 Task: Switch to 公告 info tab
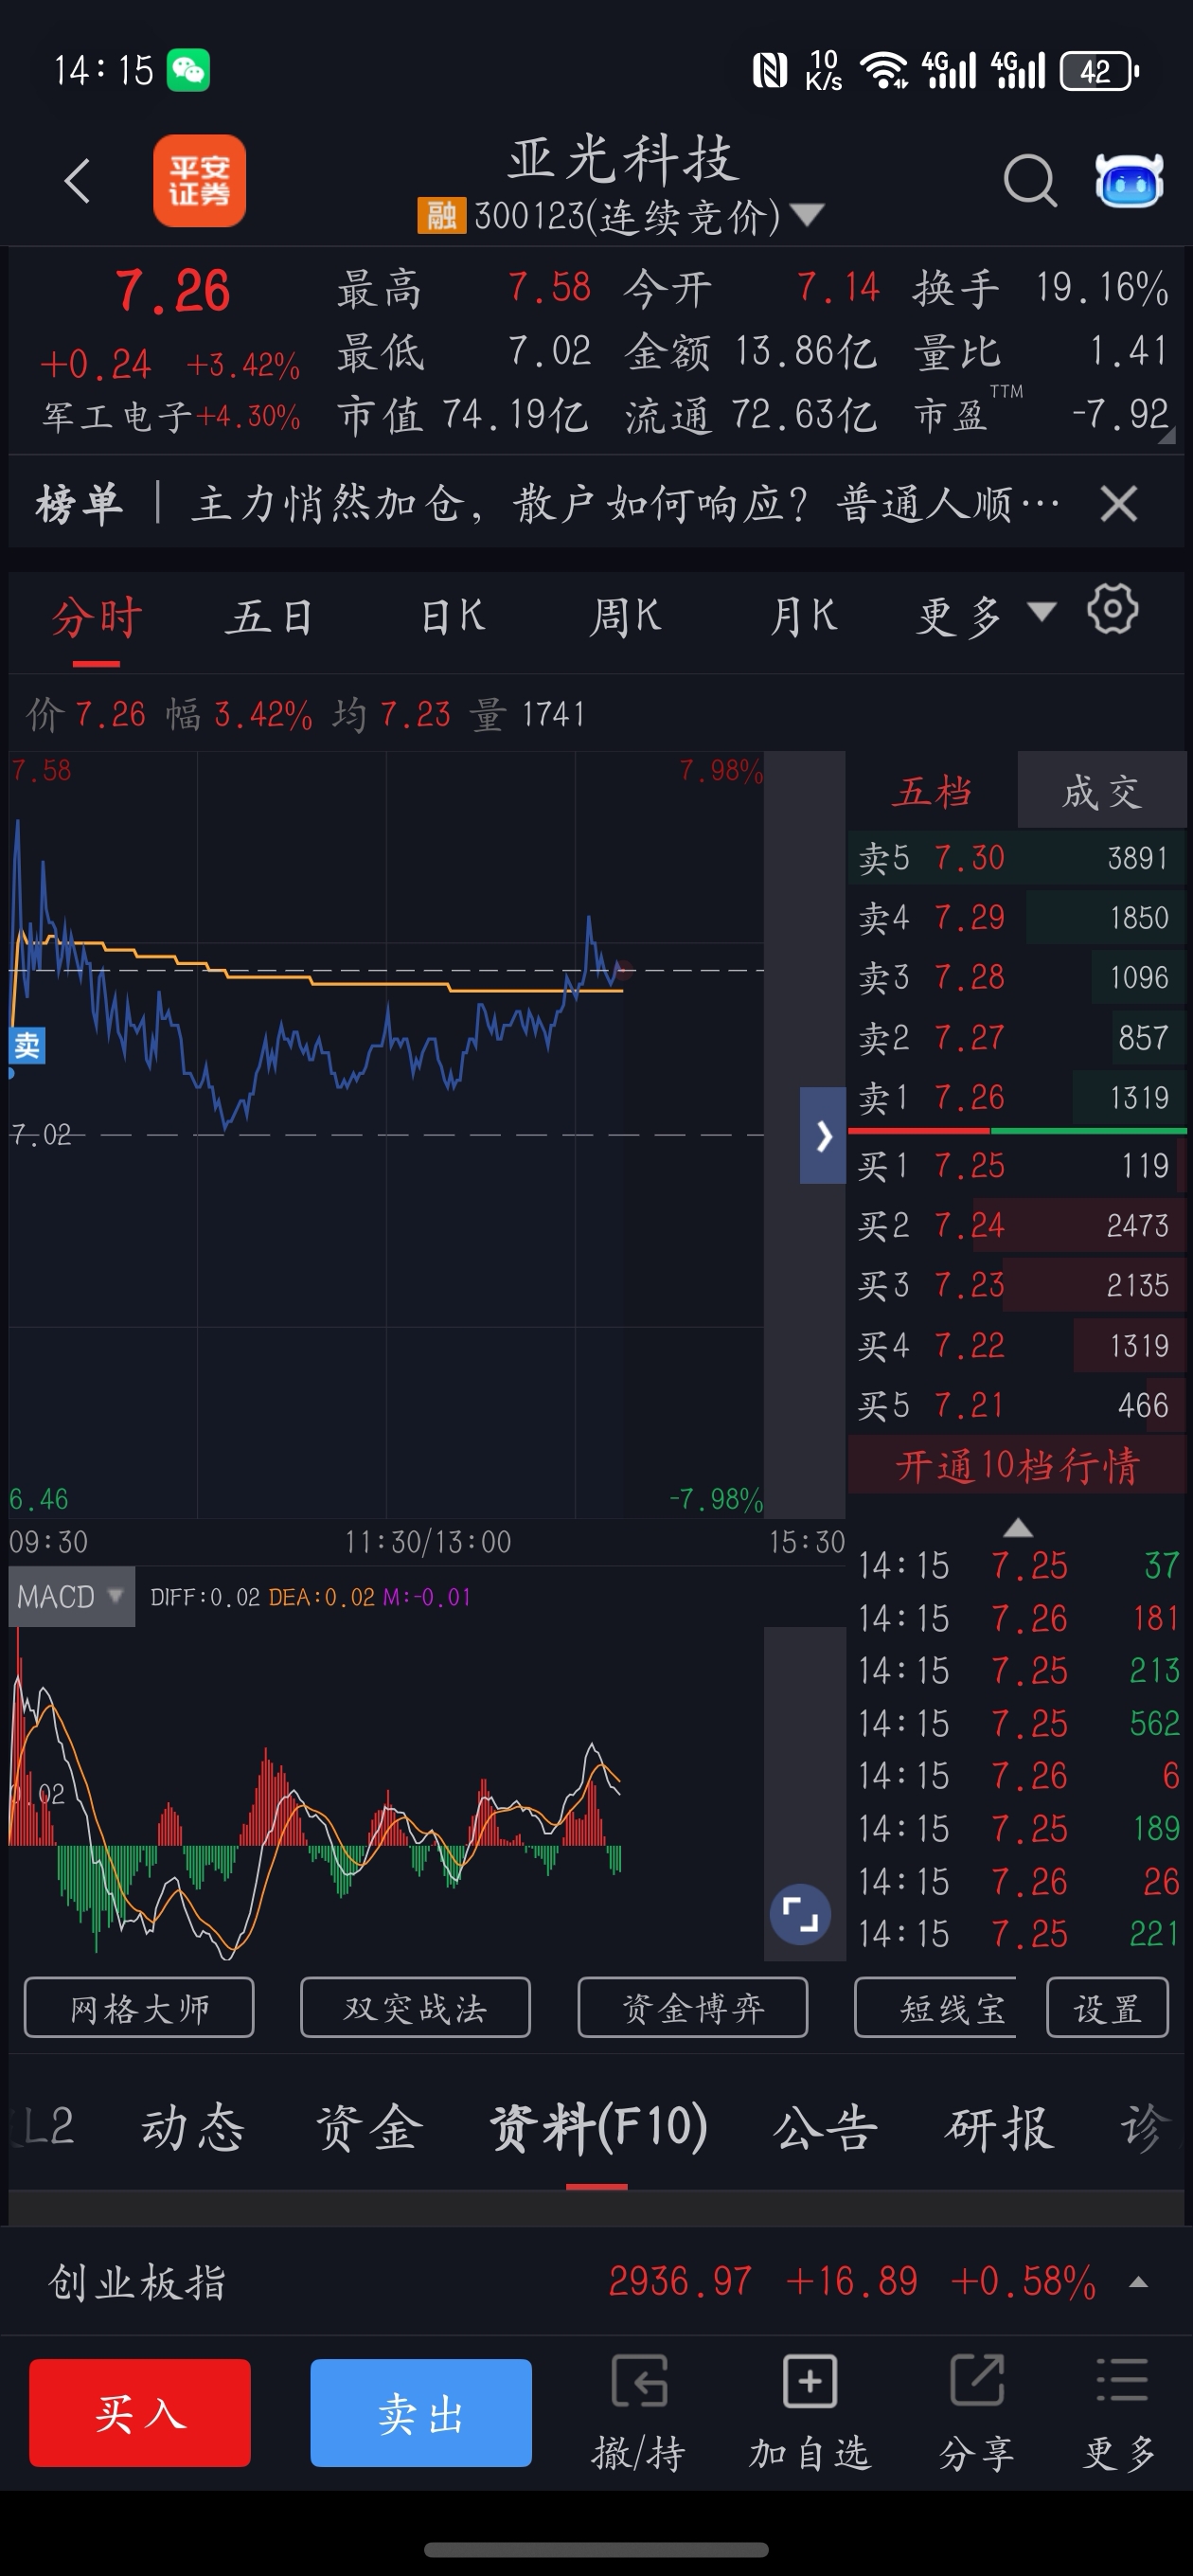coord(825,2127)
